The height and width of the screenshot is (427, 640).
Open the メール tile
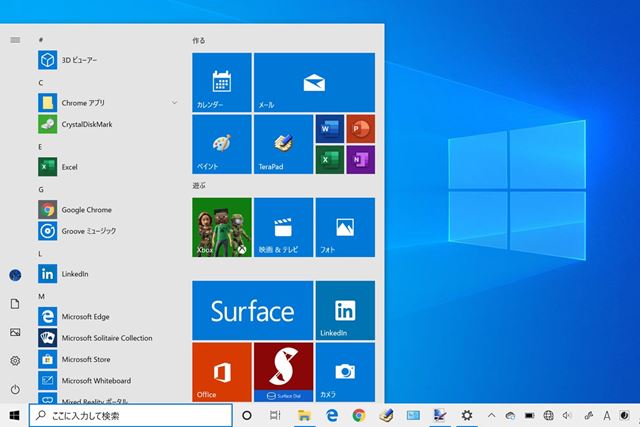[x=314, y=82]
